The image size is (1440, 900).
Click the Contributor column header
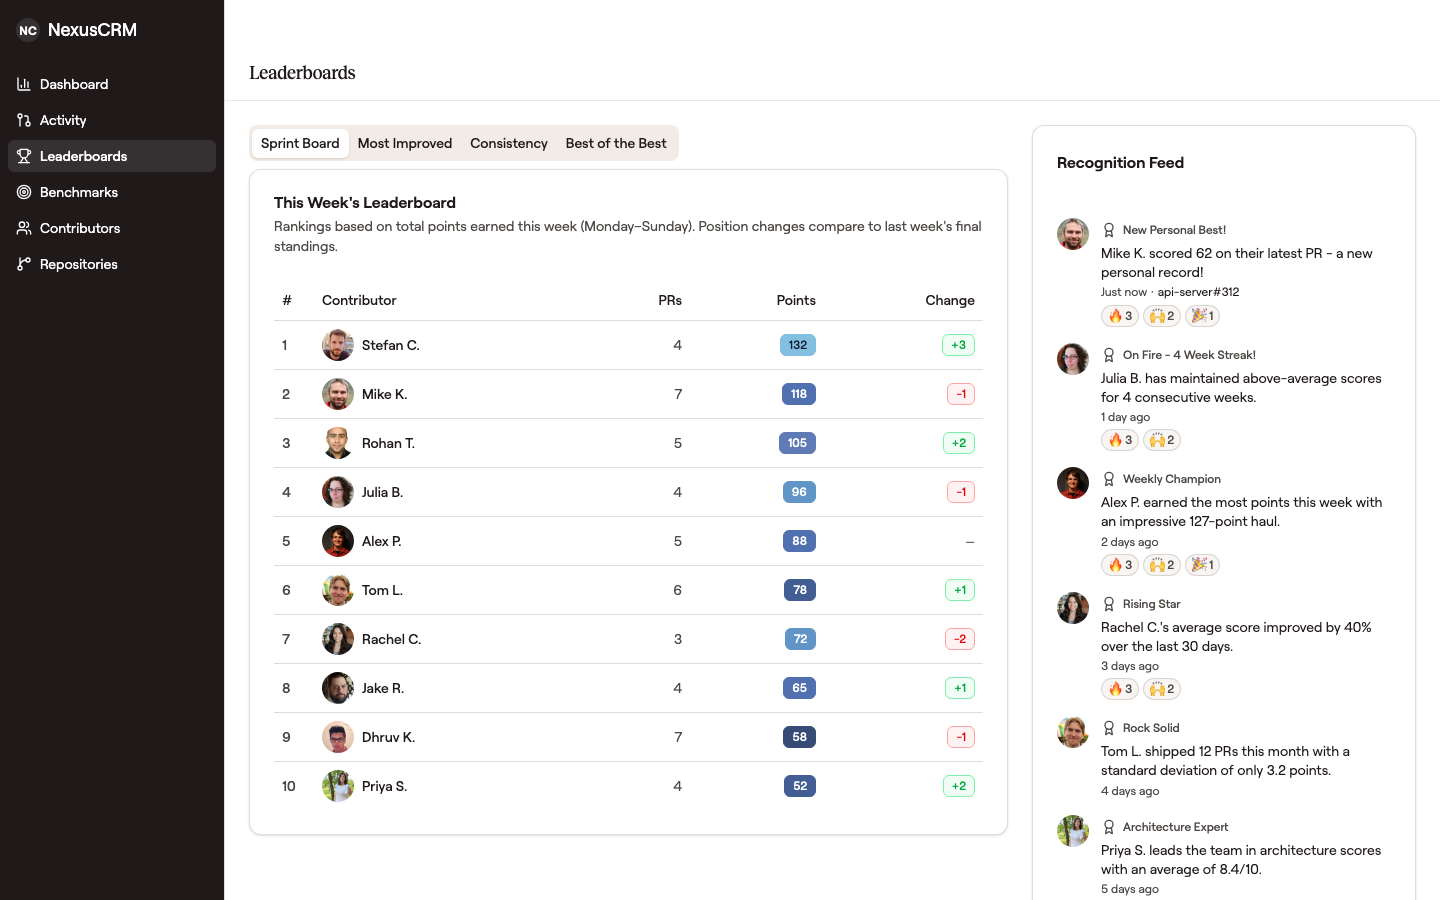click(359, 300)
